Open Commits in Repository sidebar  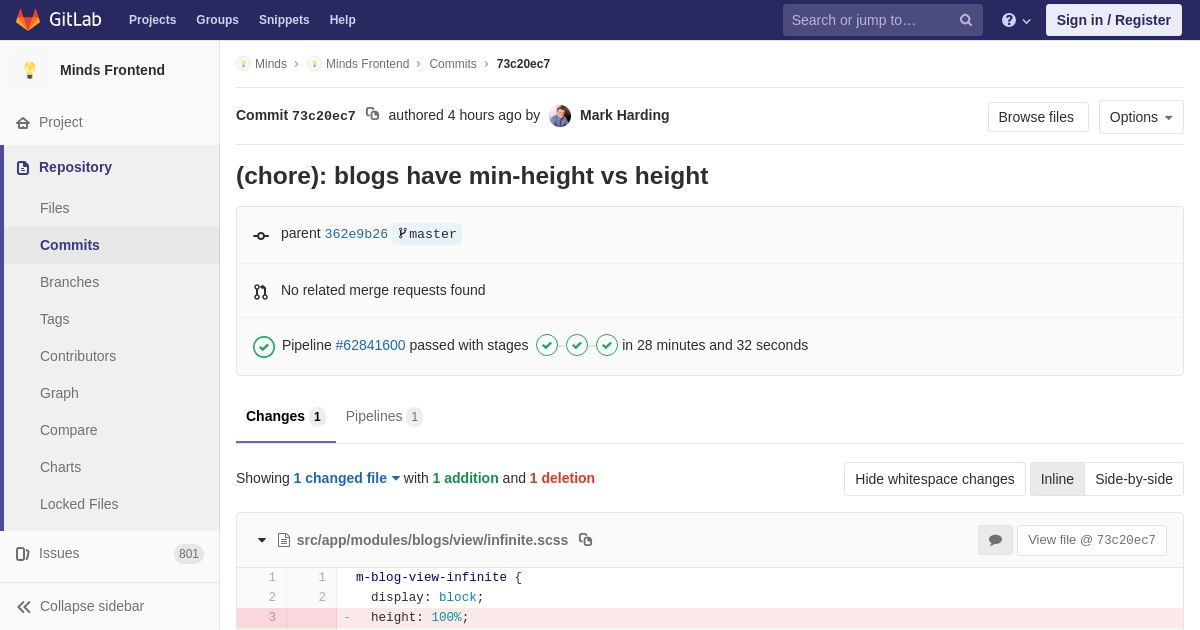click(70, 245)
